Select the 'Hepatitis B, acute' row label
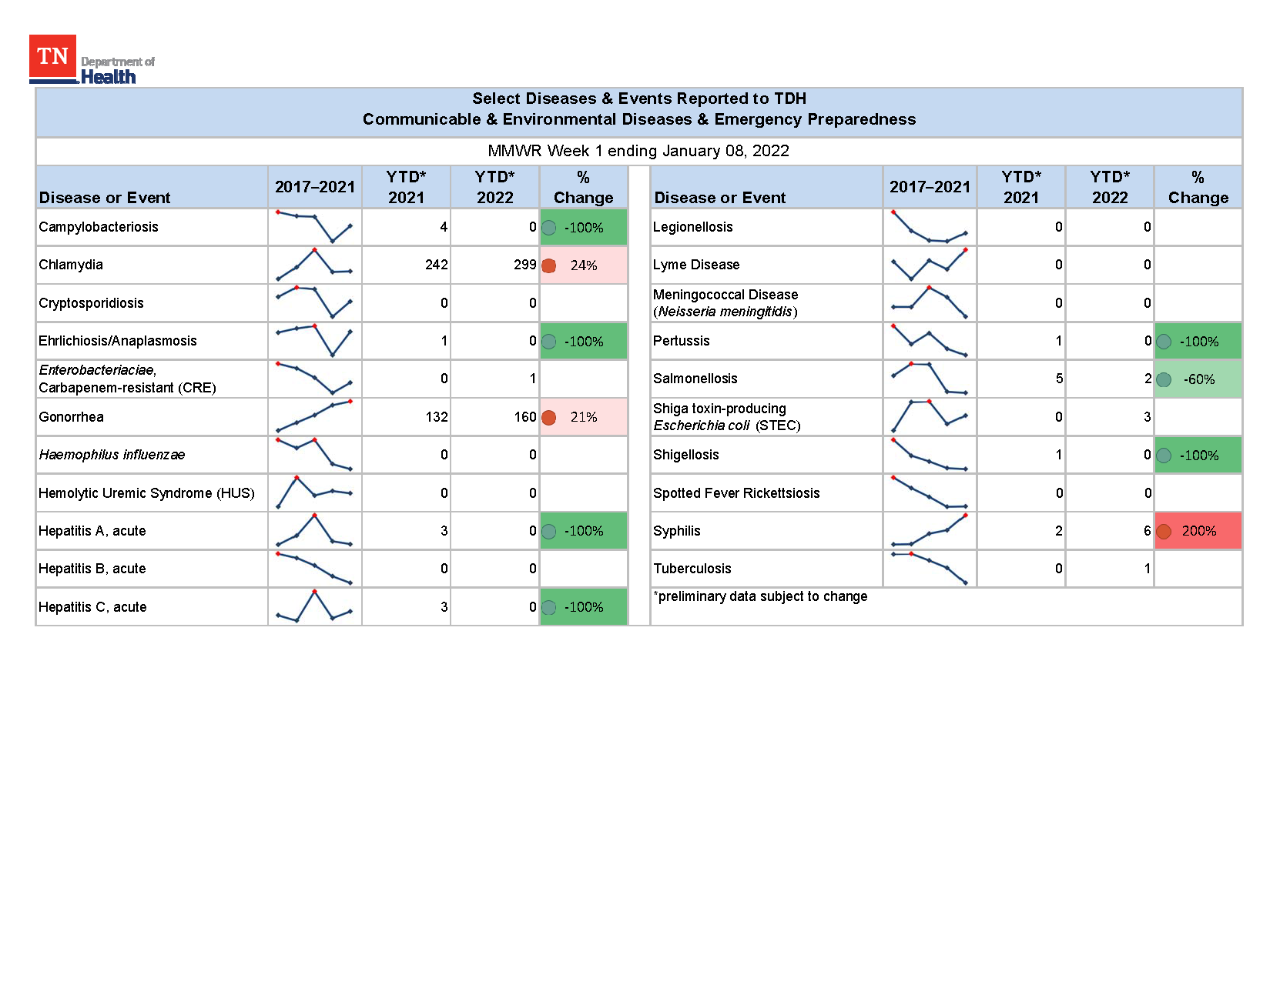 pos(92,569)
